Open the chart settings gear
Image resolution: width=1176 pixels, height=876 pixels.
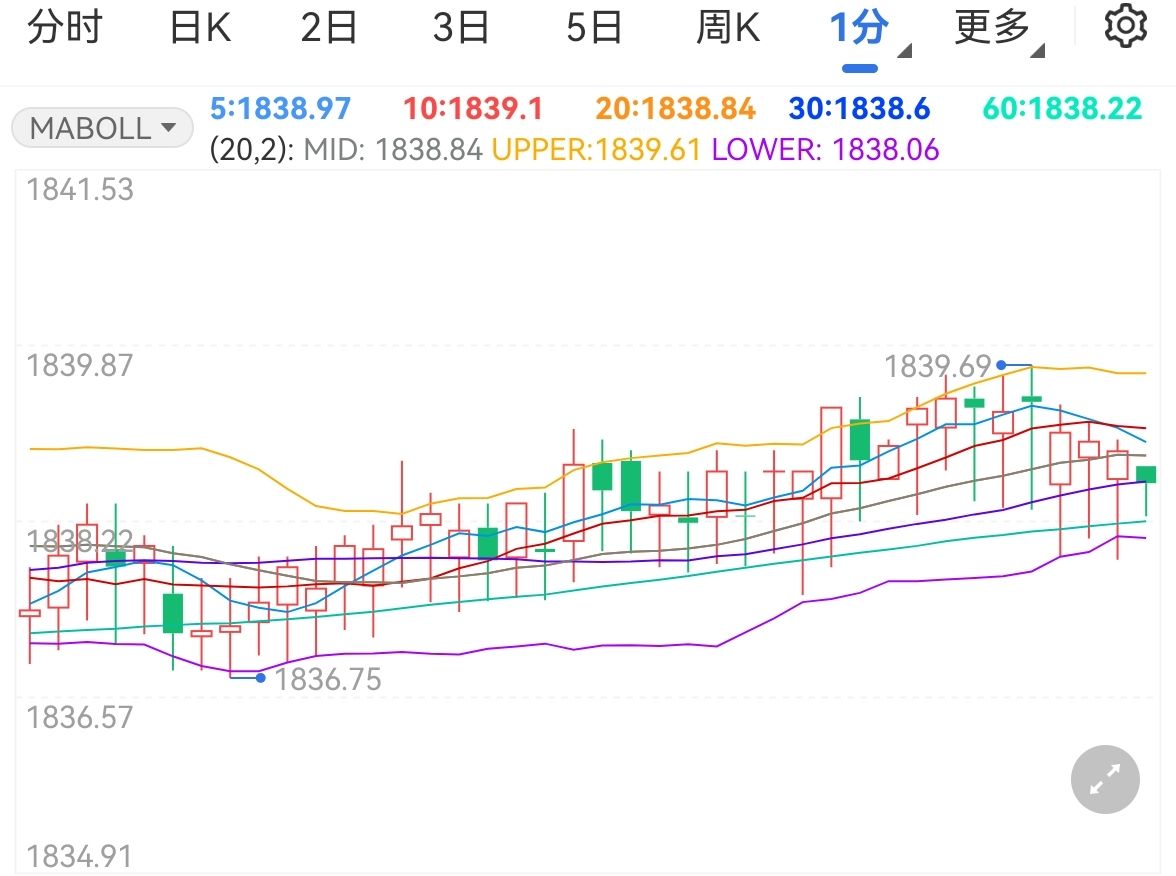(x=1126, y=26)
